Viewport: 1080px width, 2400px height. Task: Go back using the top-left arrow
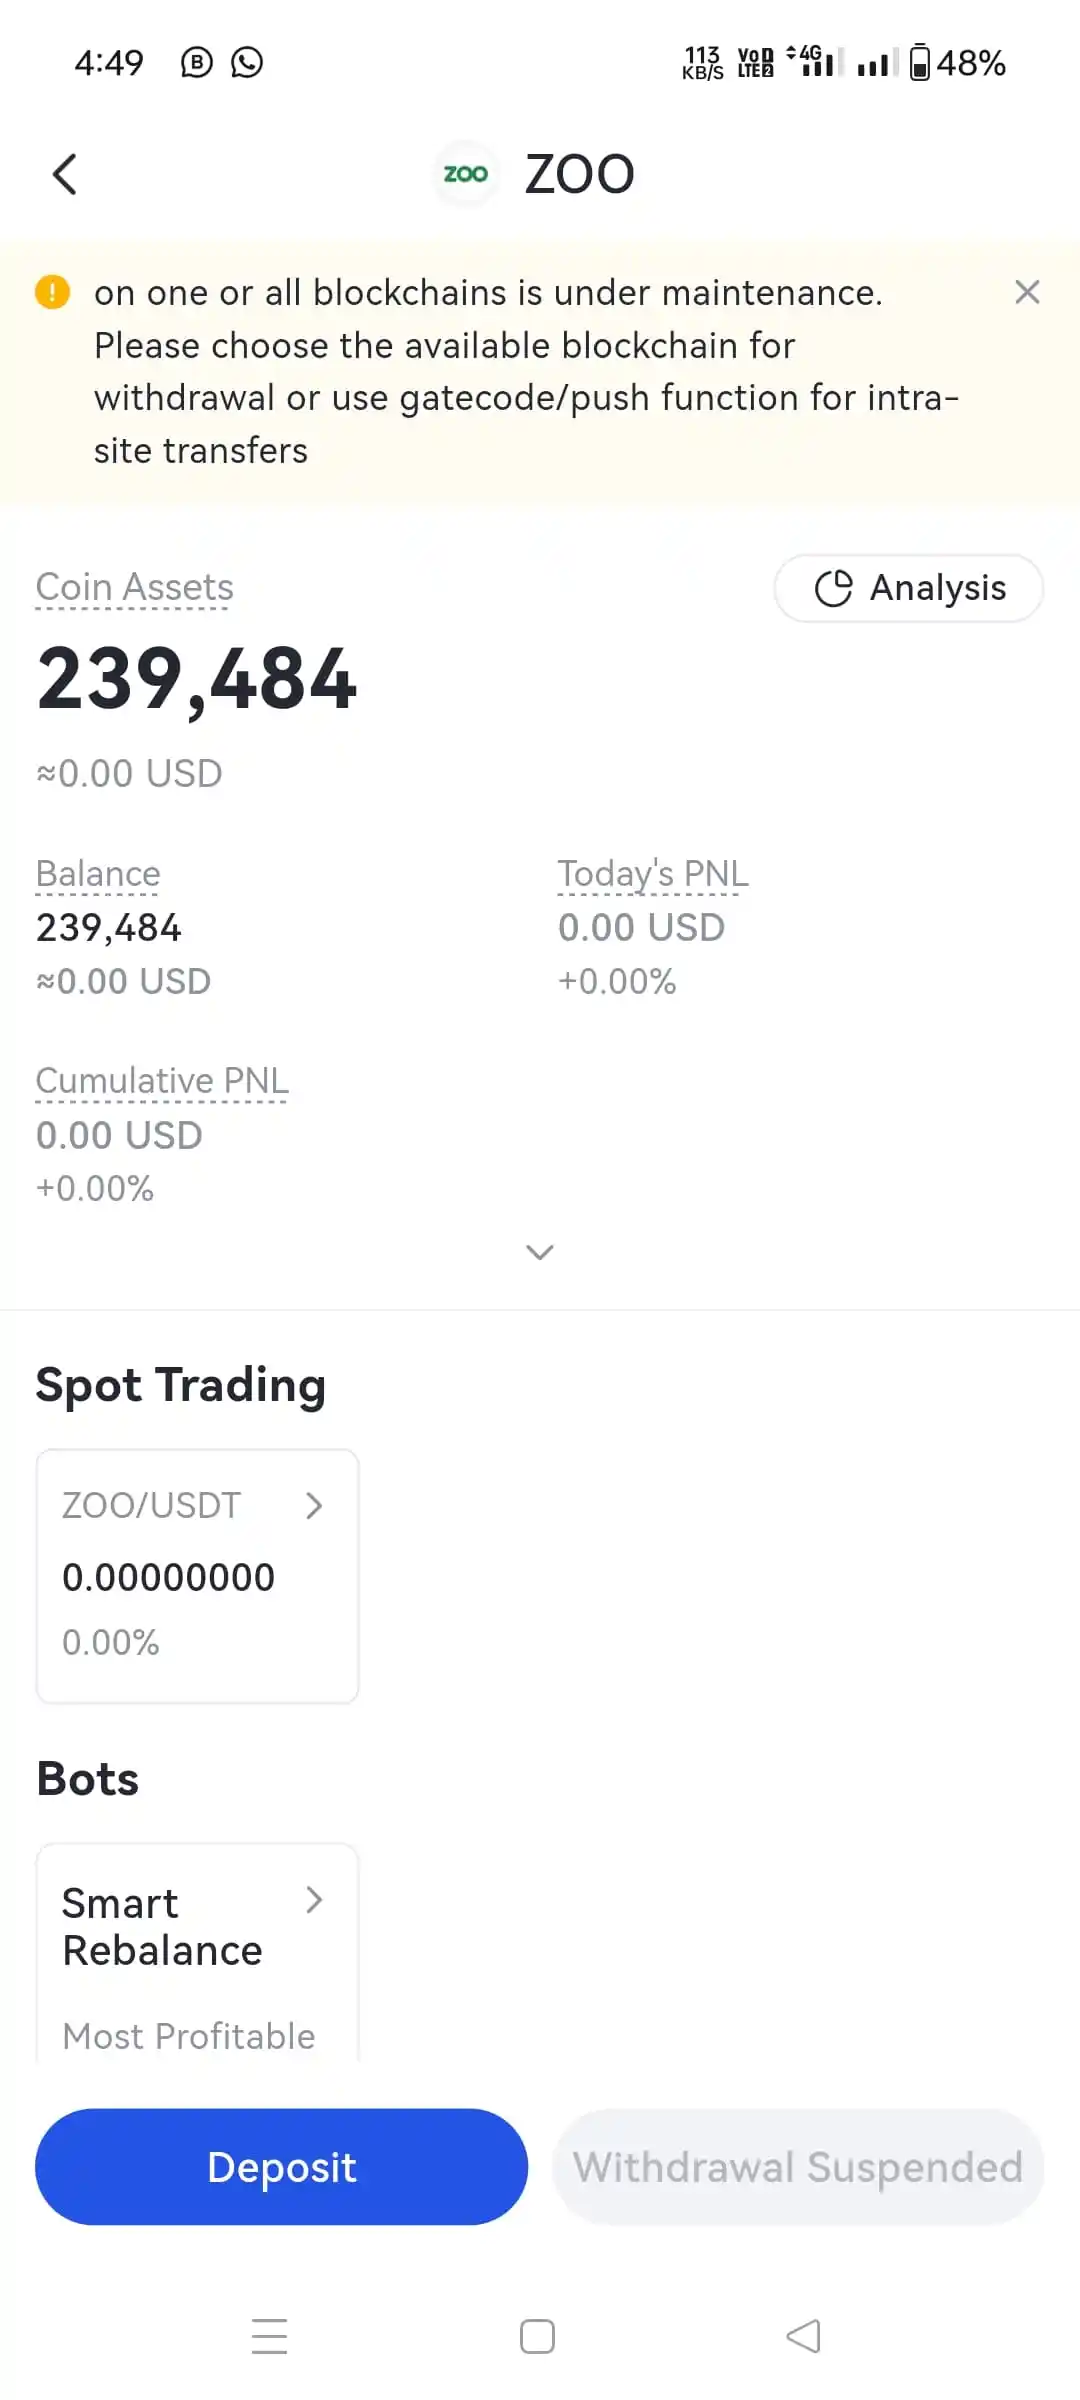click(x=65, y=174)
